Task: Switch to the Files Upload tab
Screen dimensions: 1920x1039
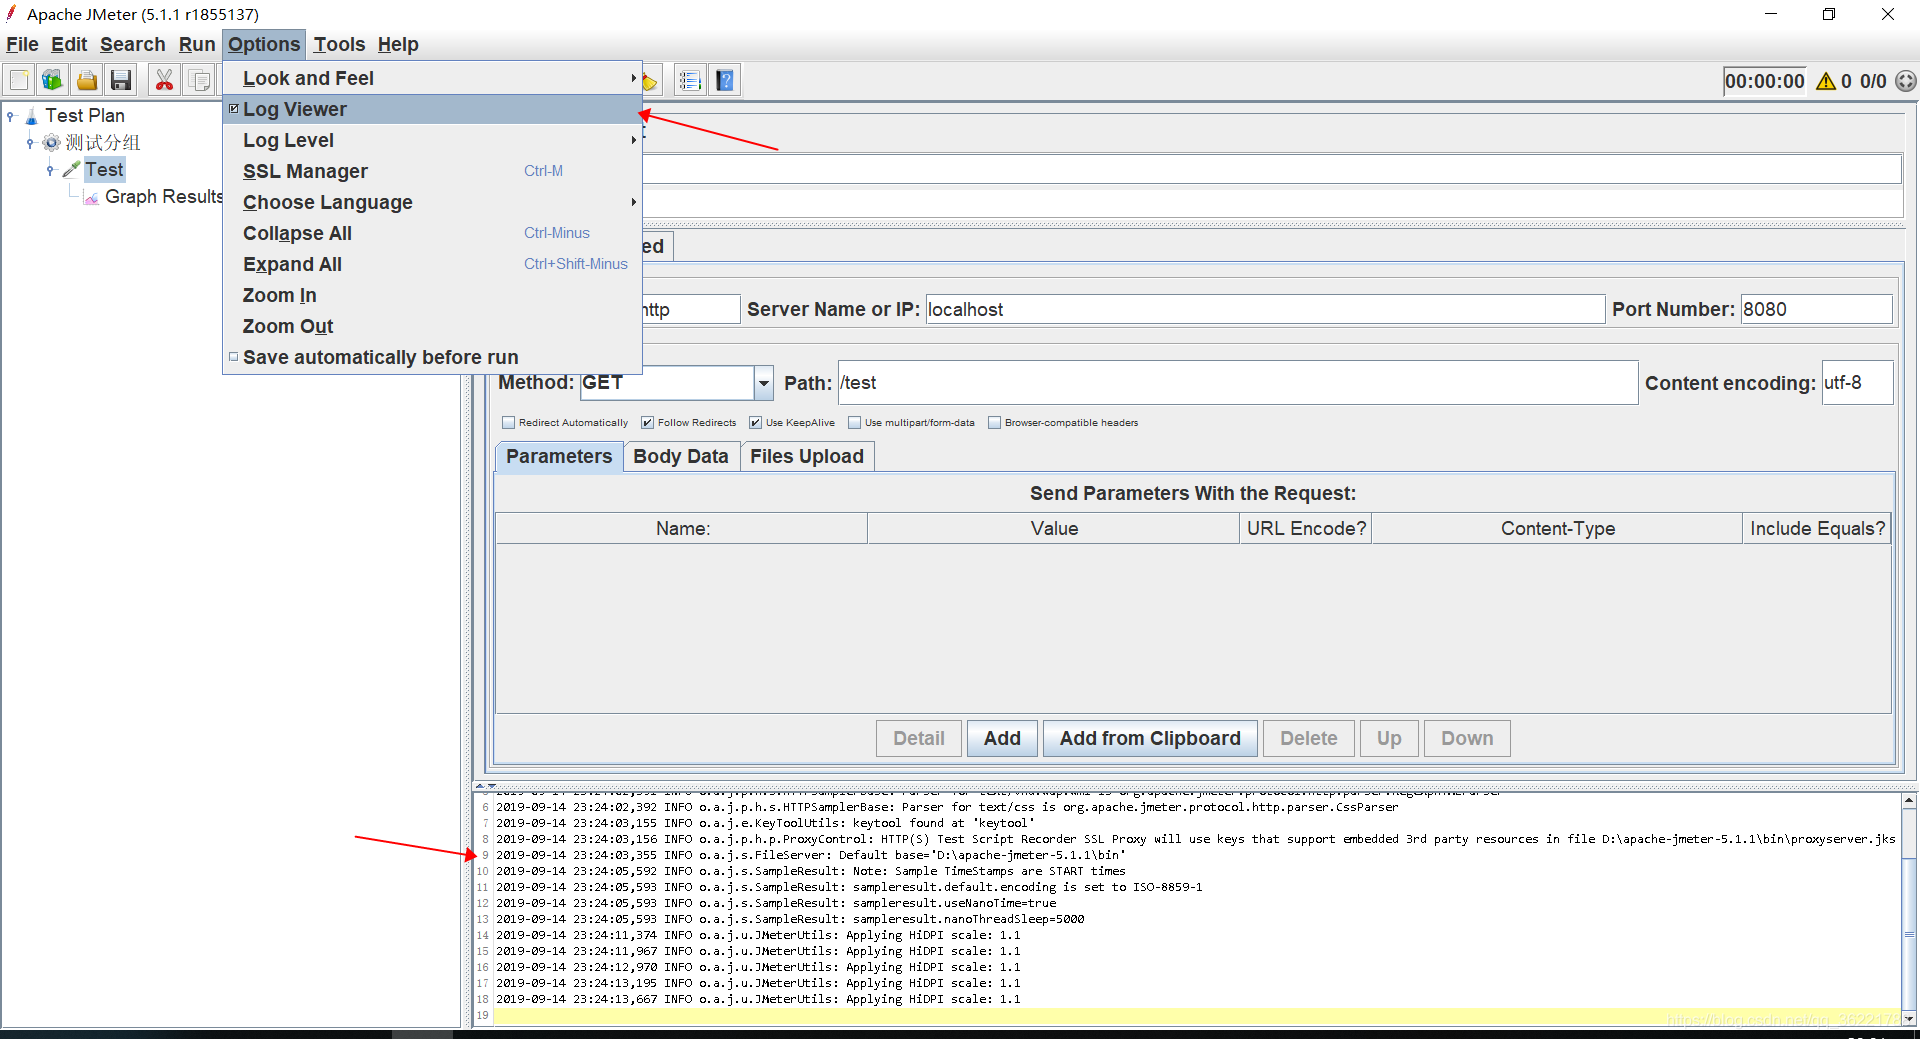Action: pyautogui.click(x=807, y=456)
